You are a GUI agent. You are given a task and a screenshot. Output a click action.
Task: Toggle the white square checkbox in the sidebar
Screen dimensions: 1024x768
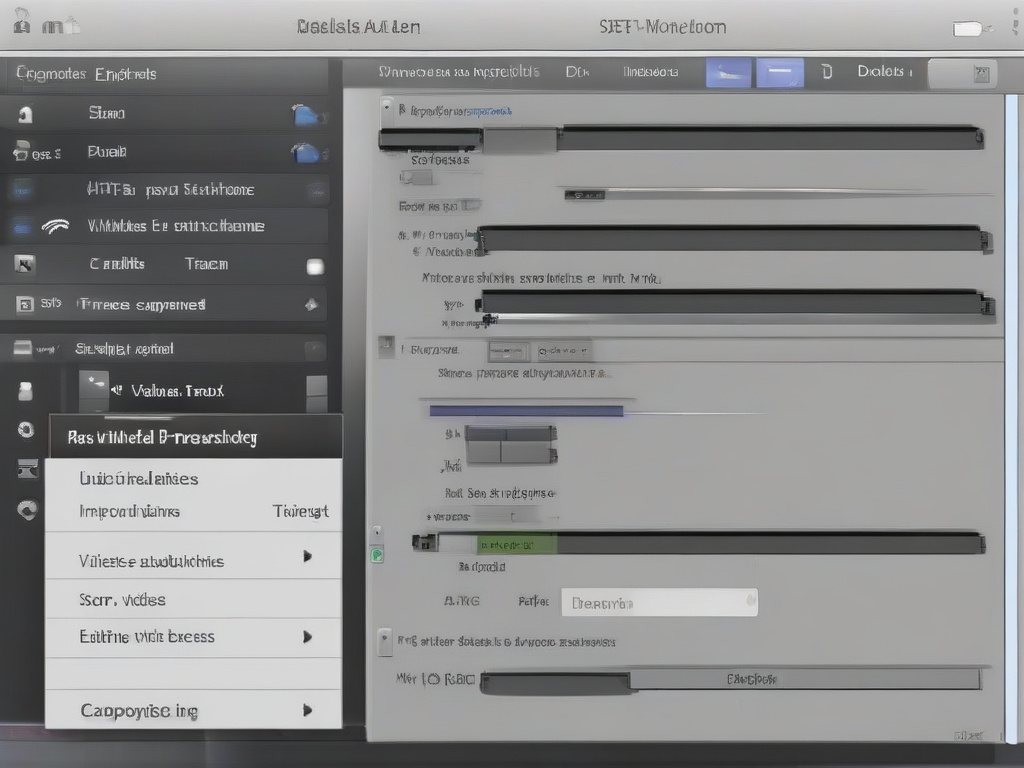pyautogui.click(x=315, y=266)
